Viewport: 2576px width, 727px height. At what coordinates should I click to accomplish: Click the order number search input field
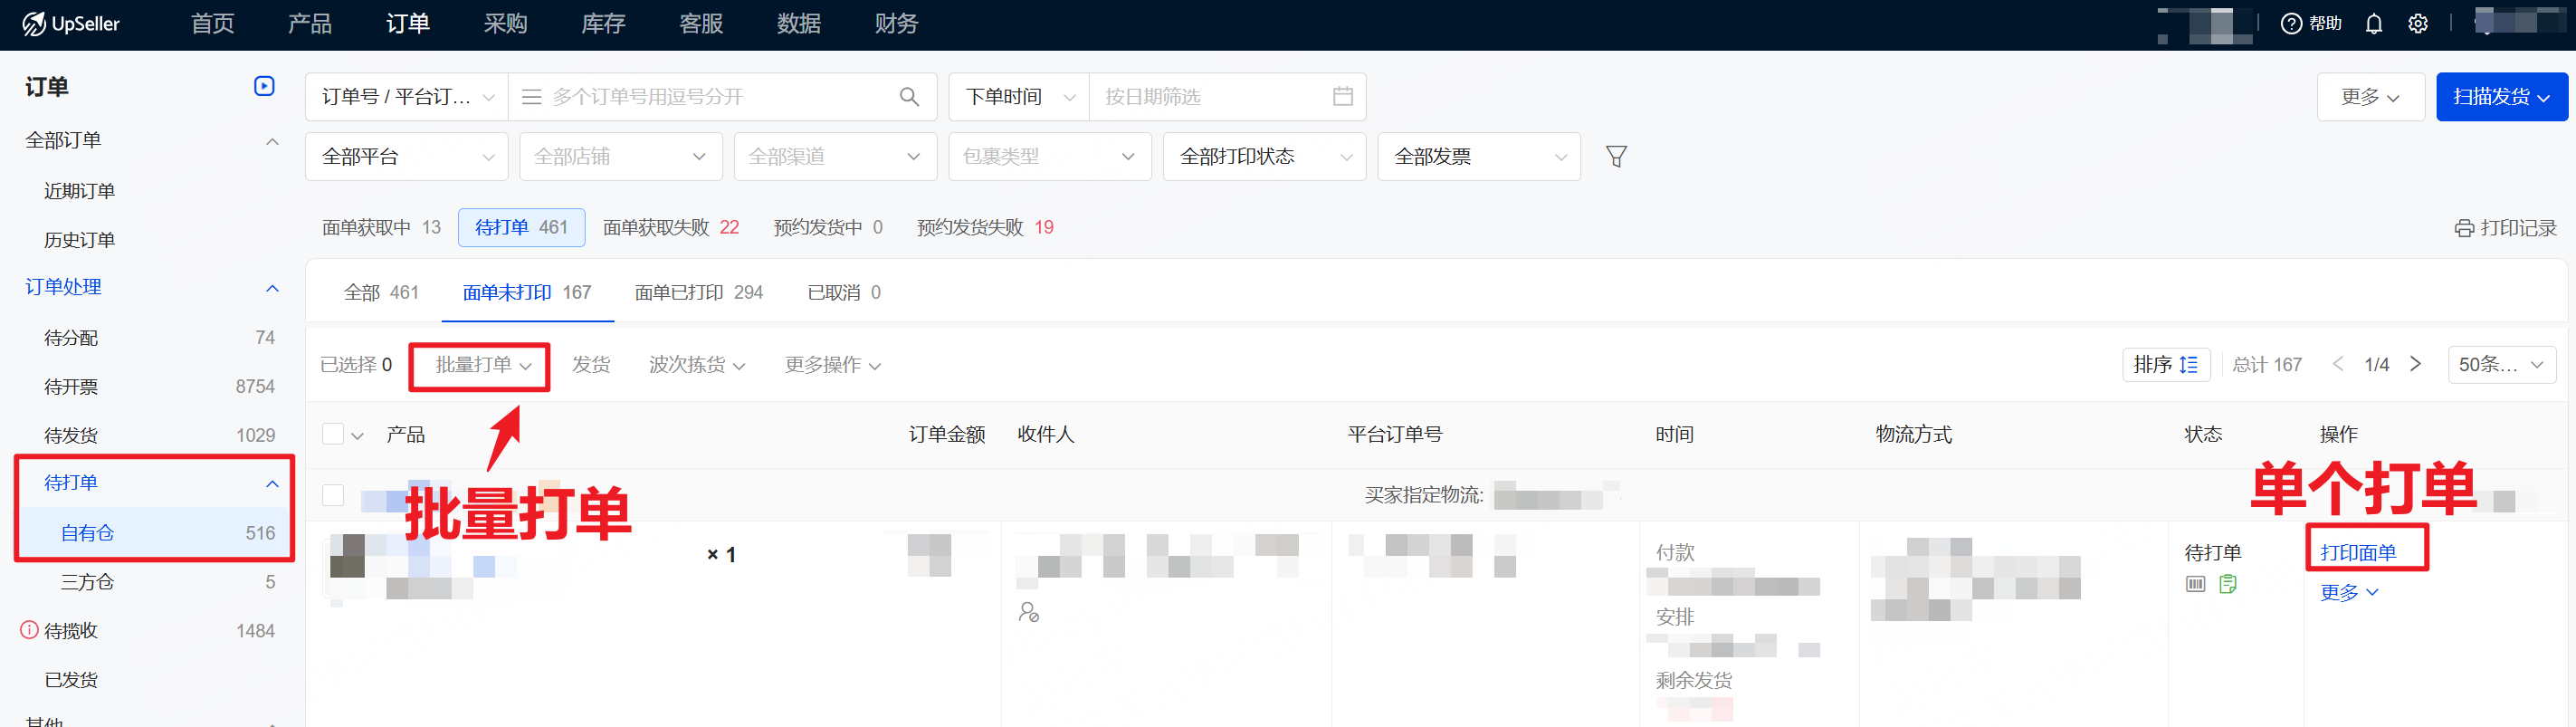point(720,97)
